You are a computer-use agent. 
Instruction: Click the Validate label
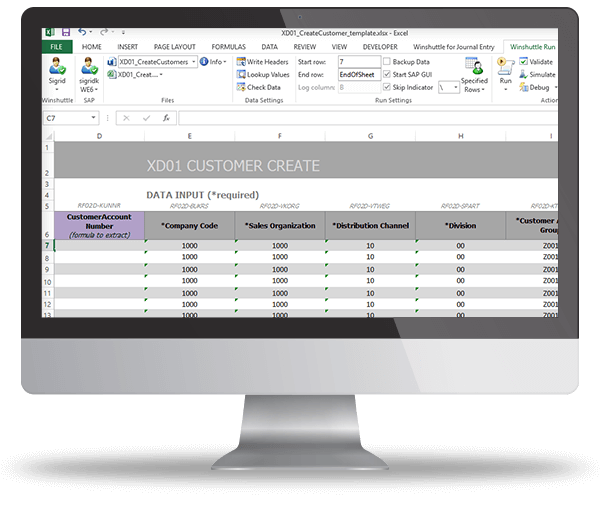point(541,62)
